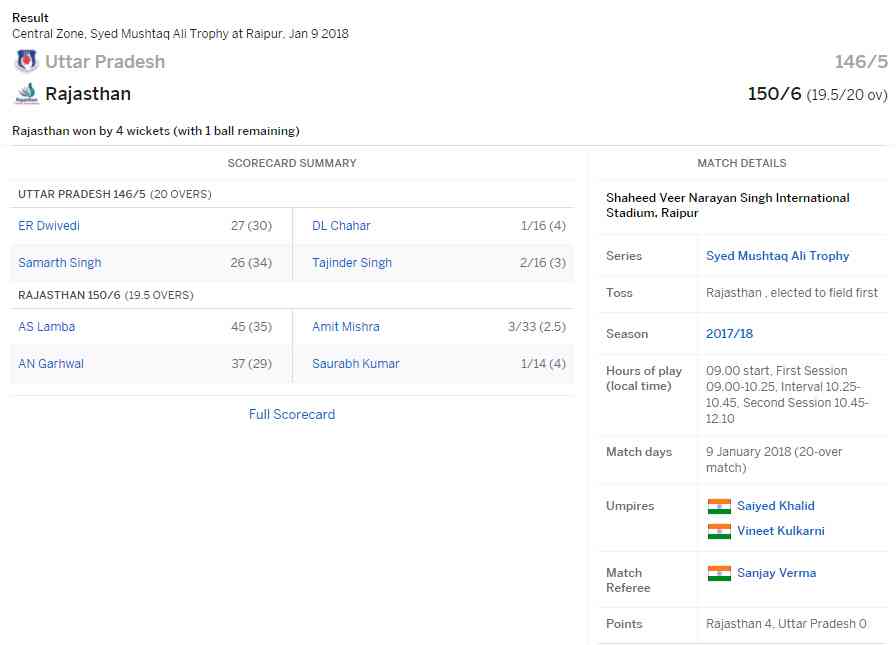Click AS Lamba's score 45 (35)
Screen dimensions: 896x645
click(x=251, y=327)
